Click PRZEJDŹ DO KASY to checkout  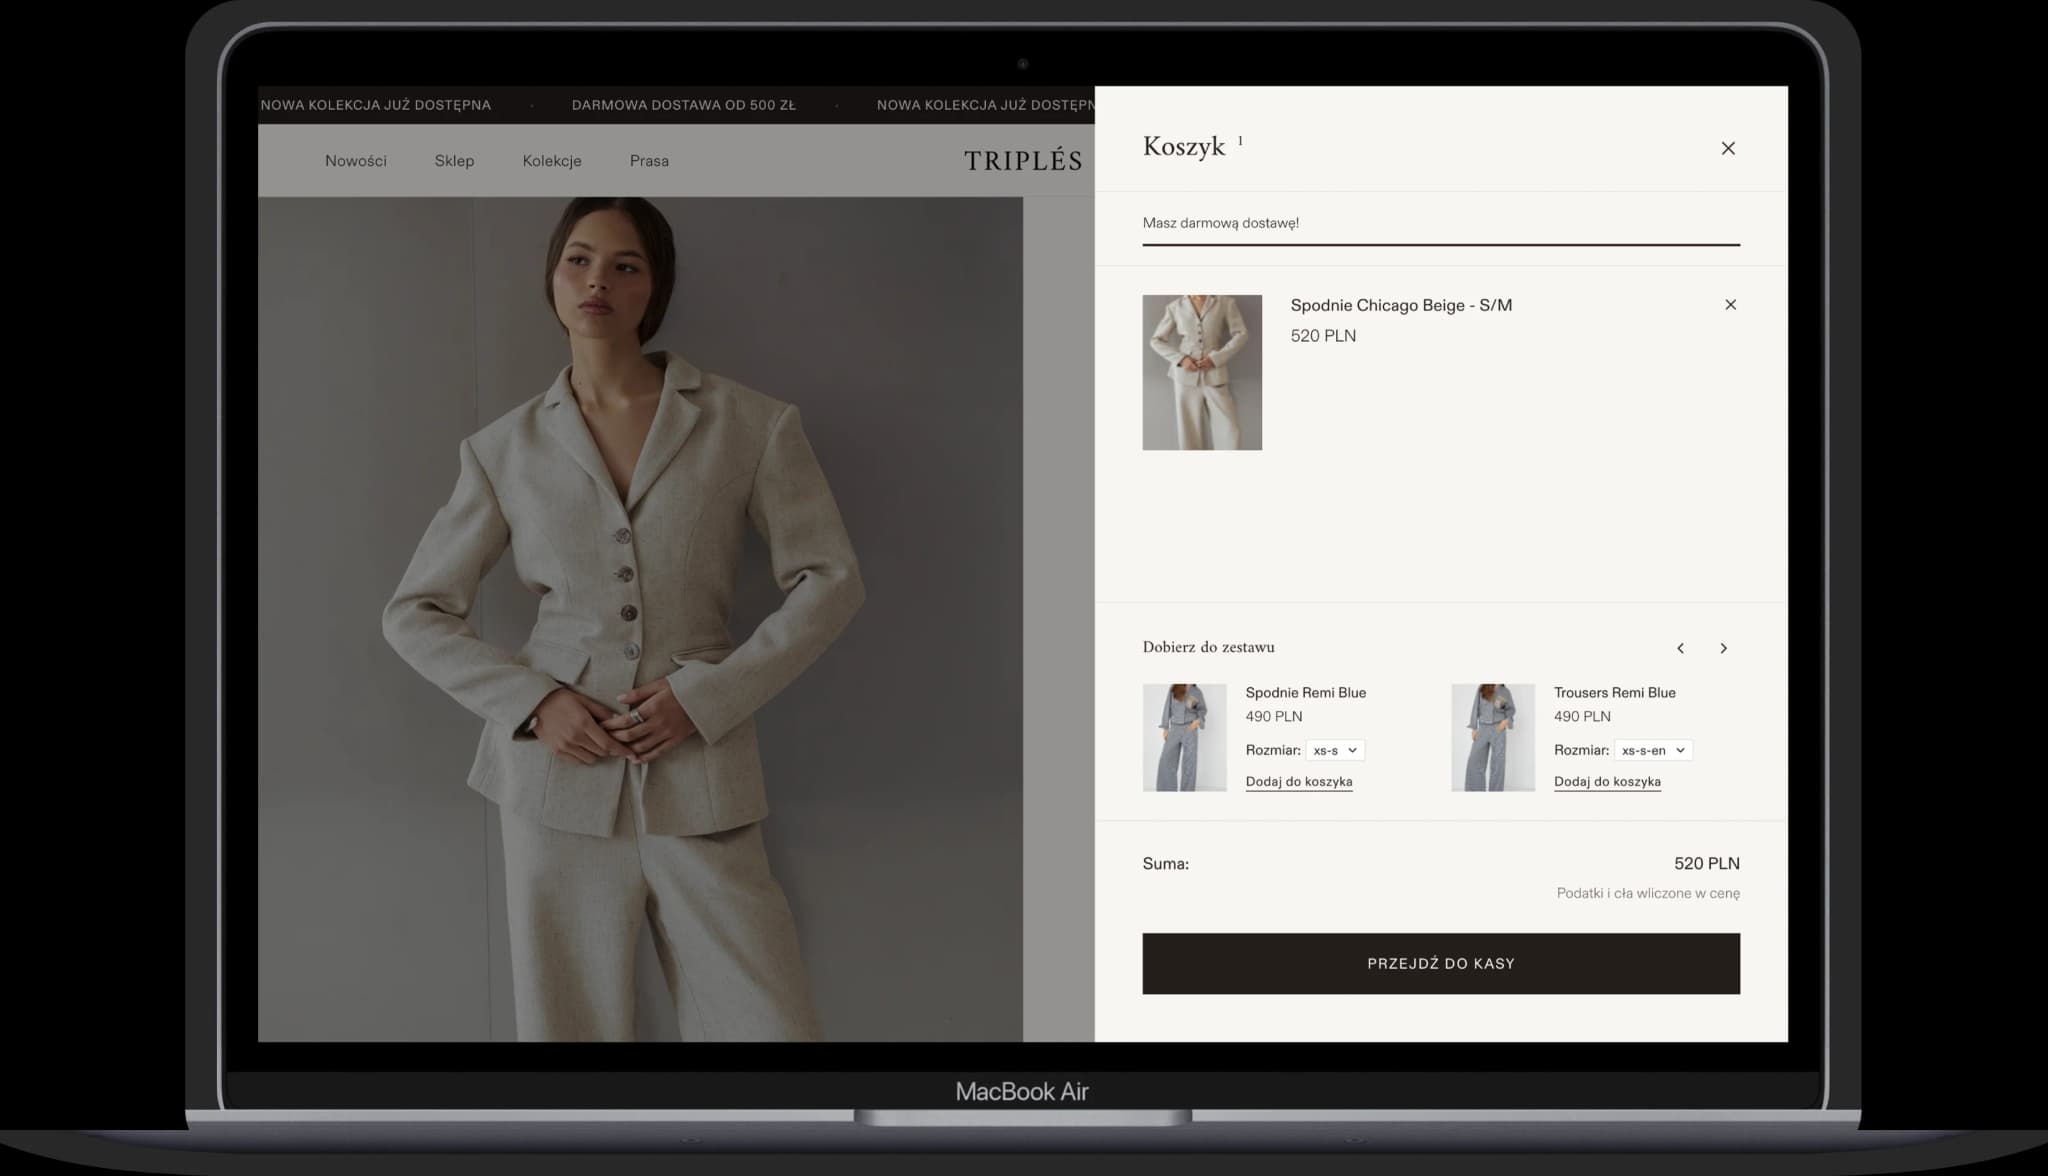point(1440,963)
